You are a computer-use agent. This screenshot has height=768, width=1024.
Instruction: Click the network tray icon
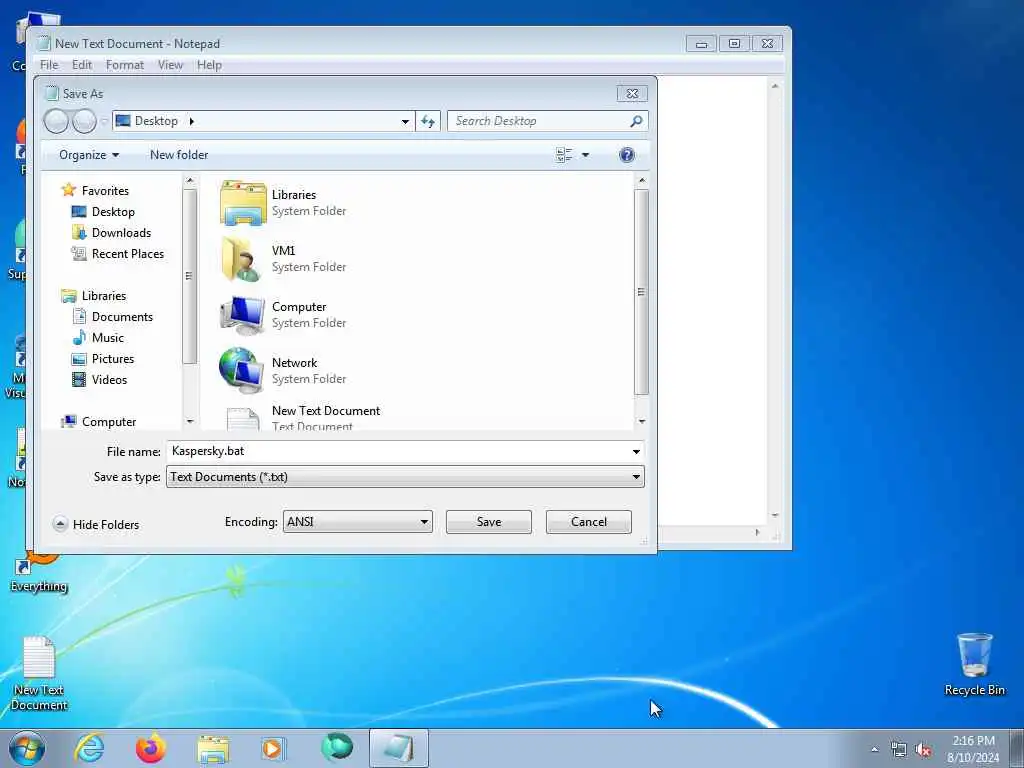[x=899, y=750]
